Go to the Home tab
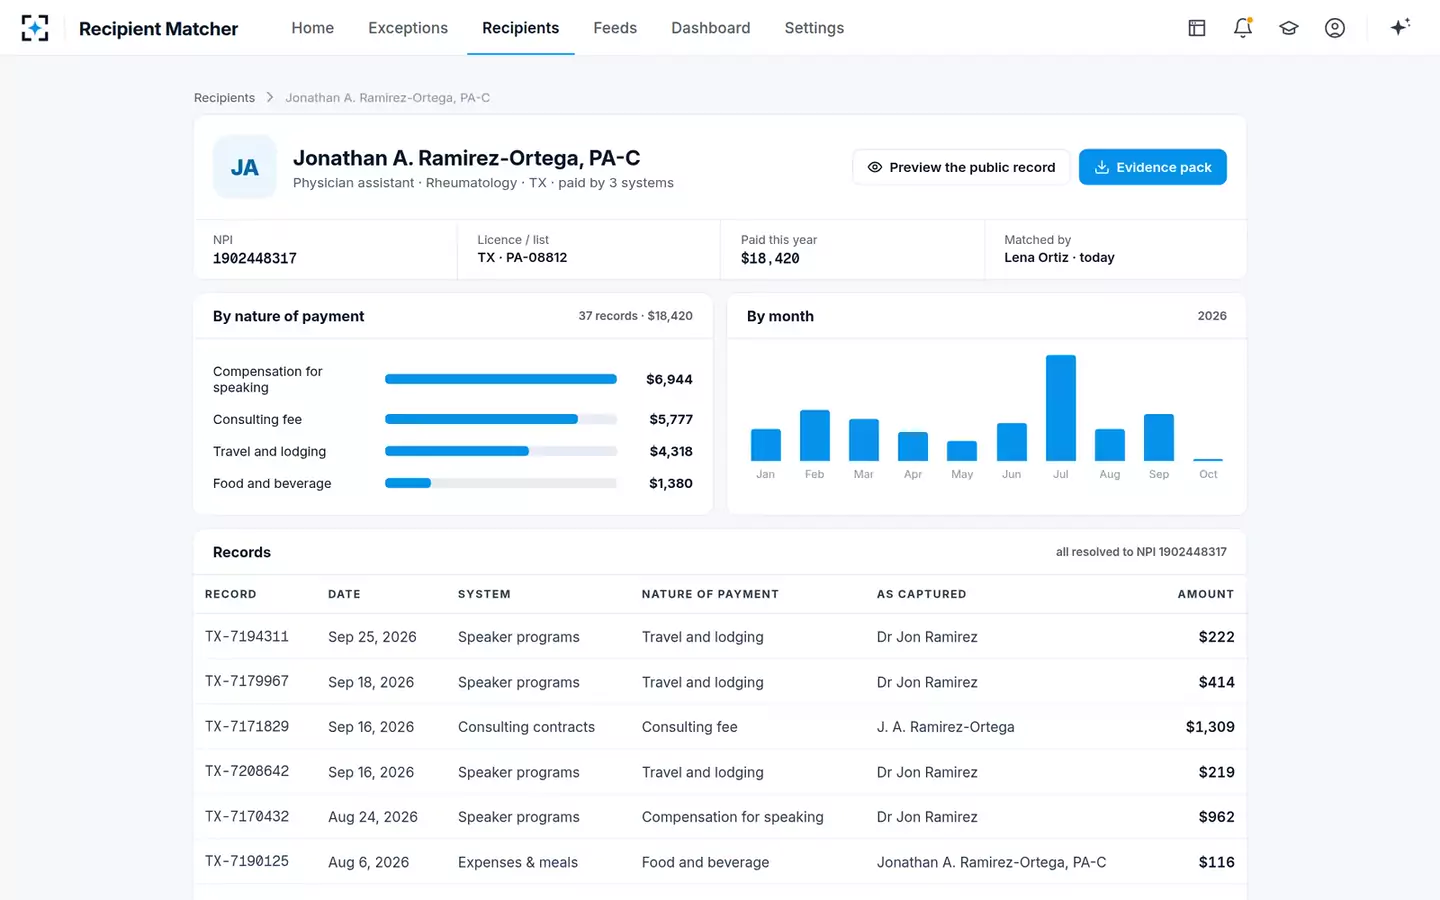Image resolution: width=1440 pixels, height=900 pixels. (313, 28)
